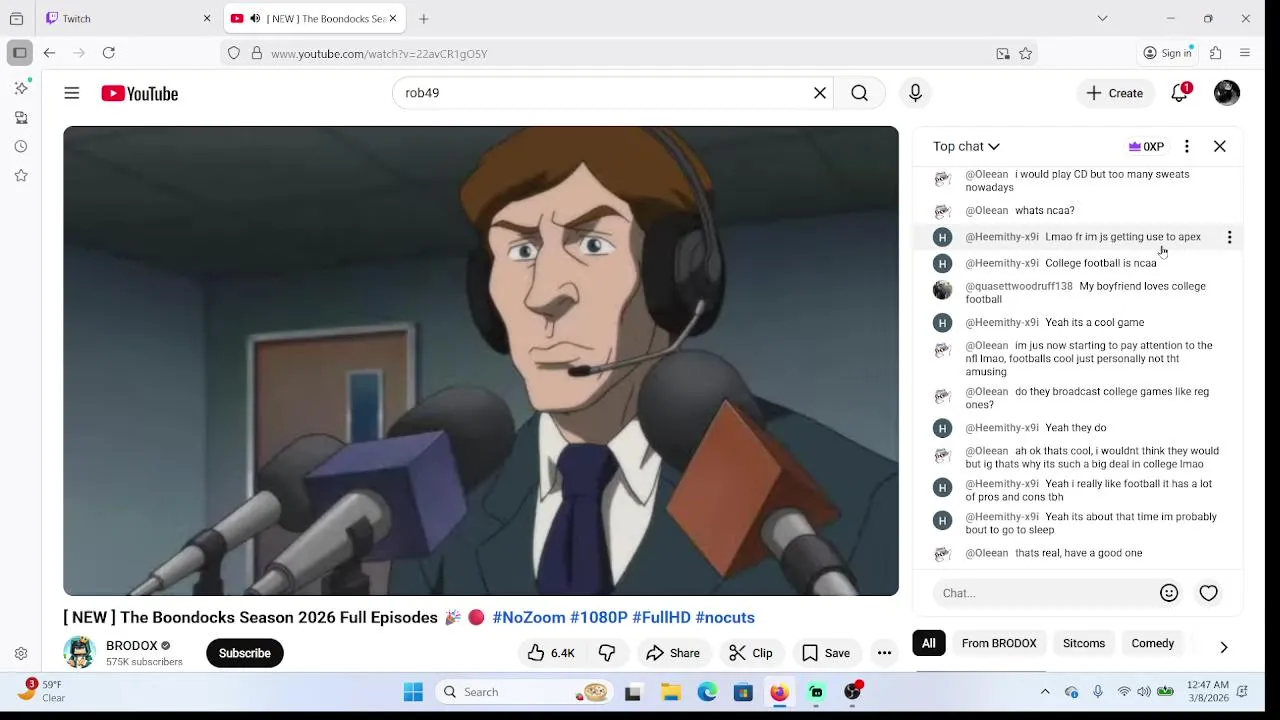
Task: Open synced tabs in Firefox sidebar
Action: tap(21, 117)
